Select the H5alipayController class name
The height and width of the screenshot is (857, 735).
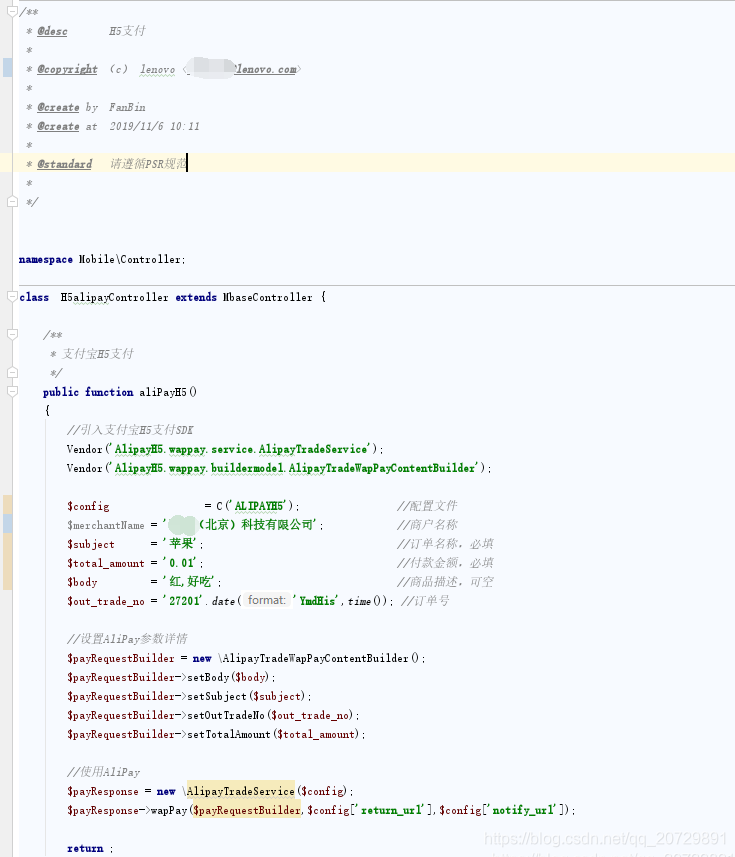[114, 297]
